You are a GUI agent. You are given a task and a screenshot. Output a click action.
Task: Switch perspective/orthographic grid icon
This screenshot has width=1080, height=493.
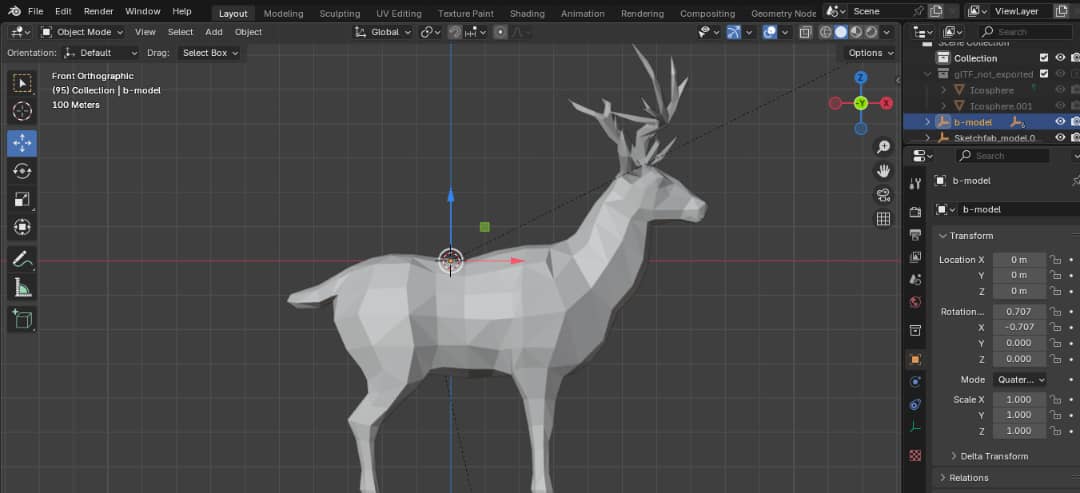[x=883, y=219]
